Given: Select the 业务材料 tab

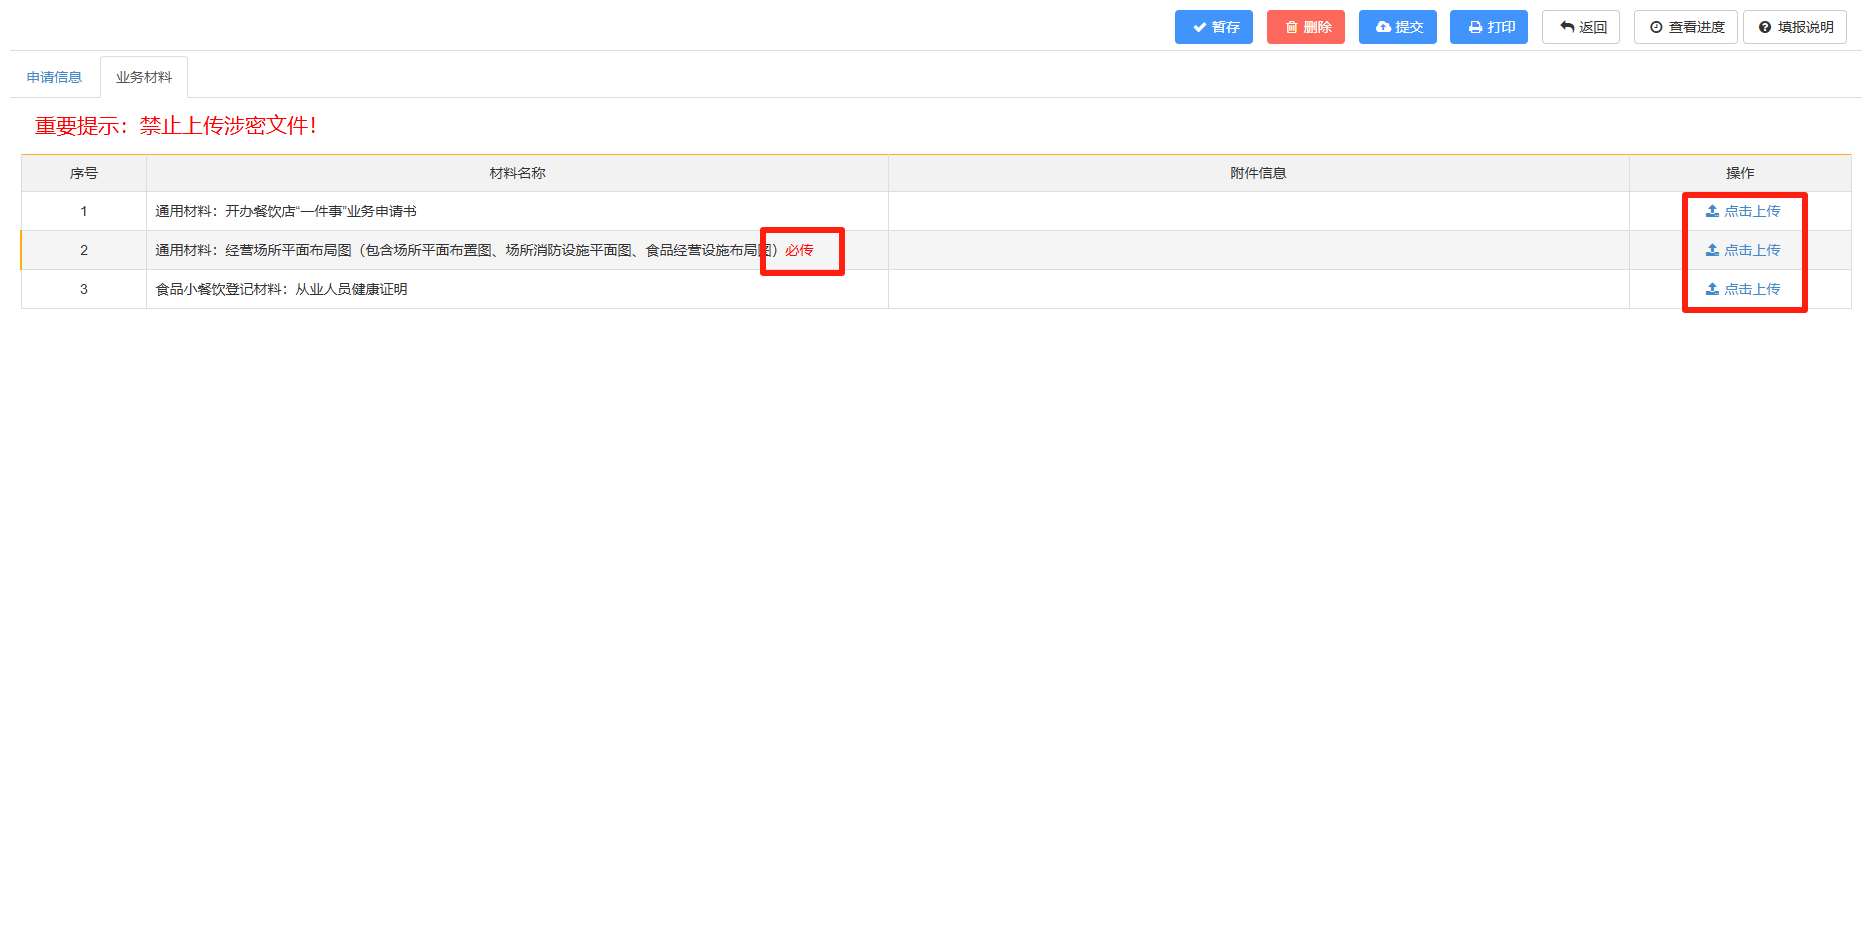Looking at the screenshot, I should (x=144, y=77).
